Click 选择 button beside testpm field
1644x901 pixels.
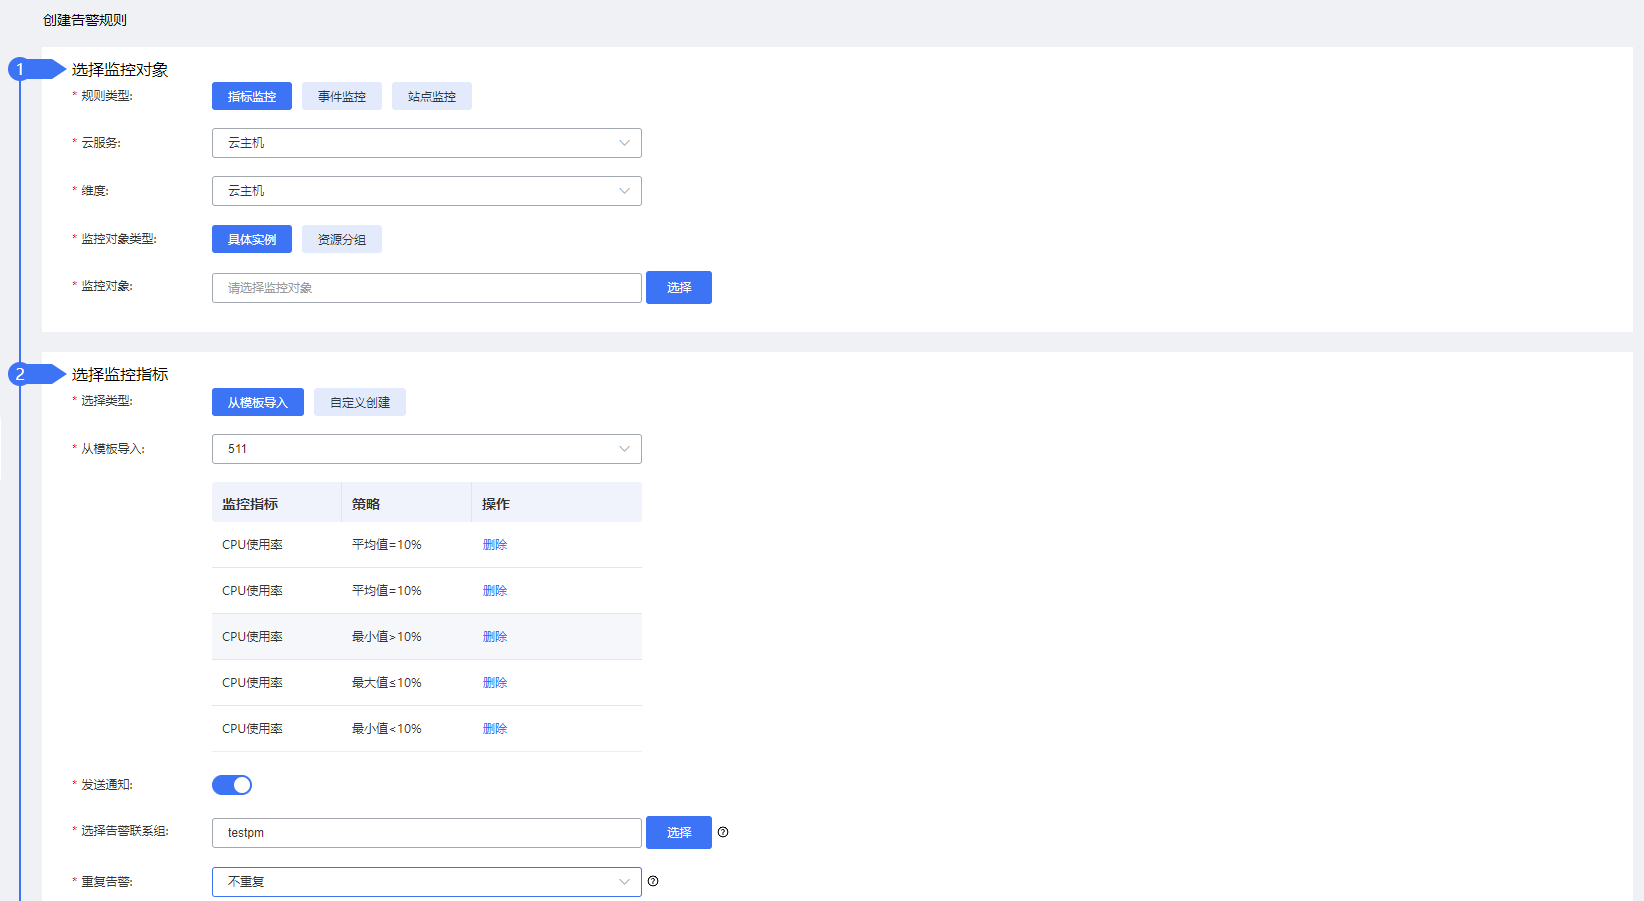679,832
